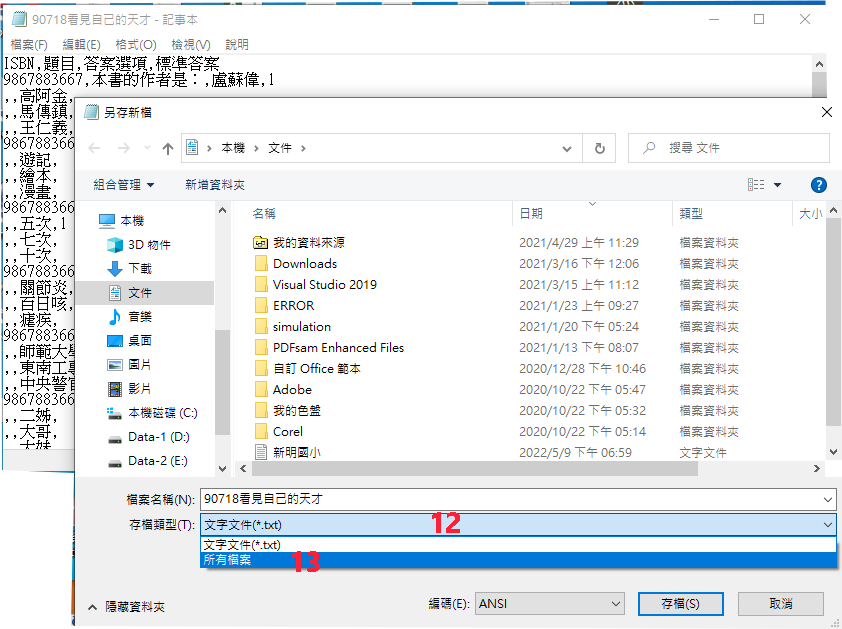Screen dimensions: 842x629
Task: Click 文件 in the address breadcrumb
Action: point(280,148)
